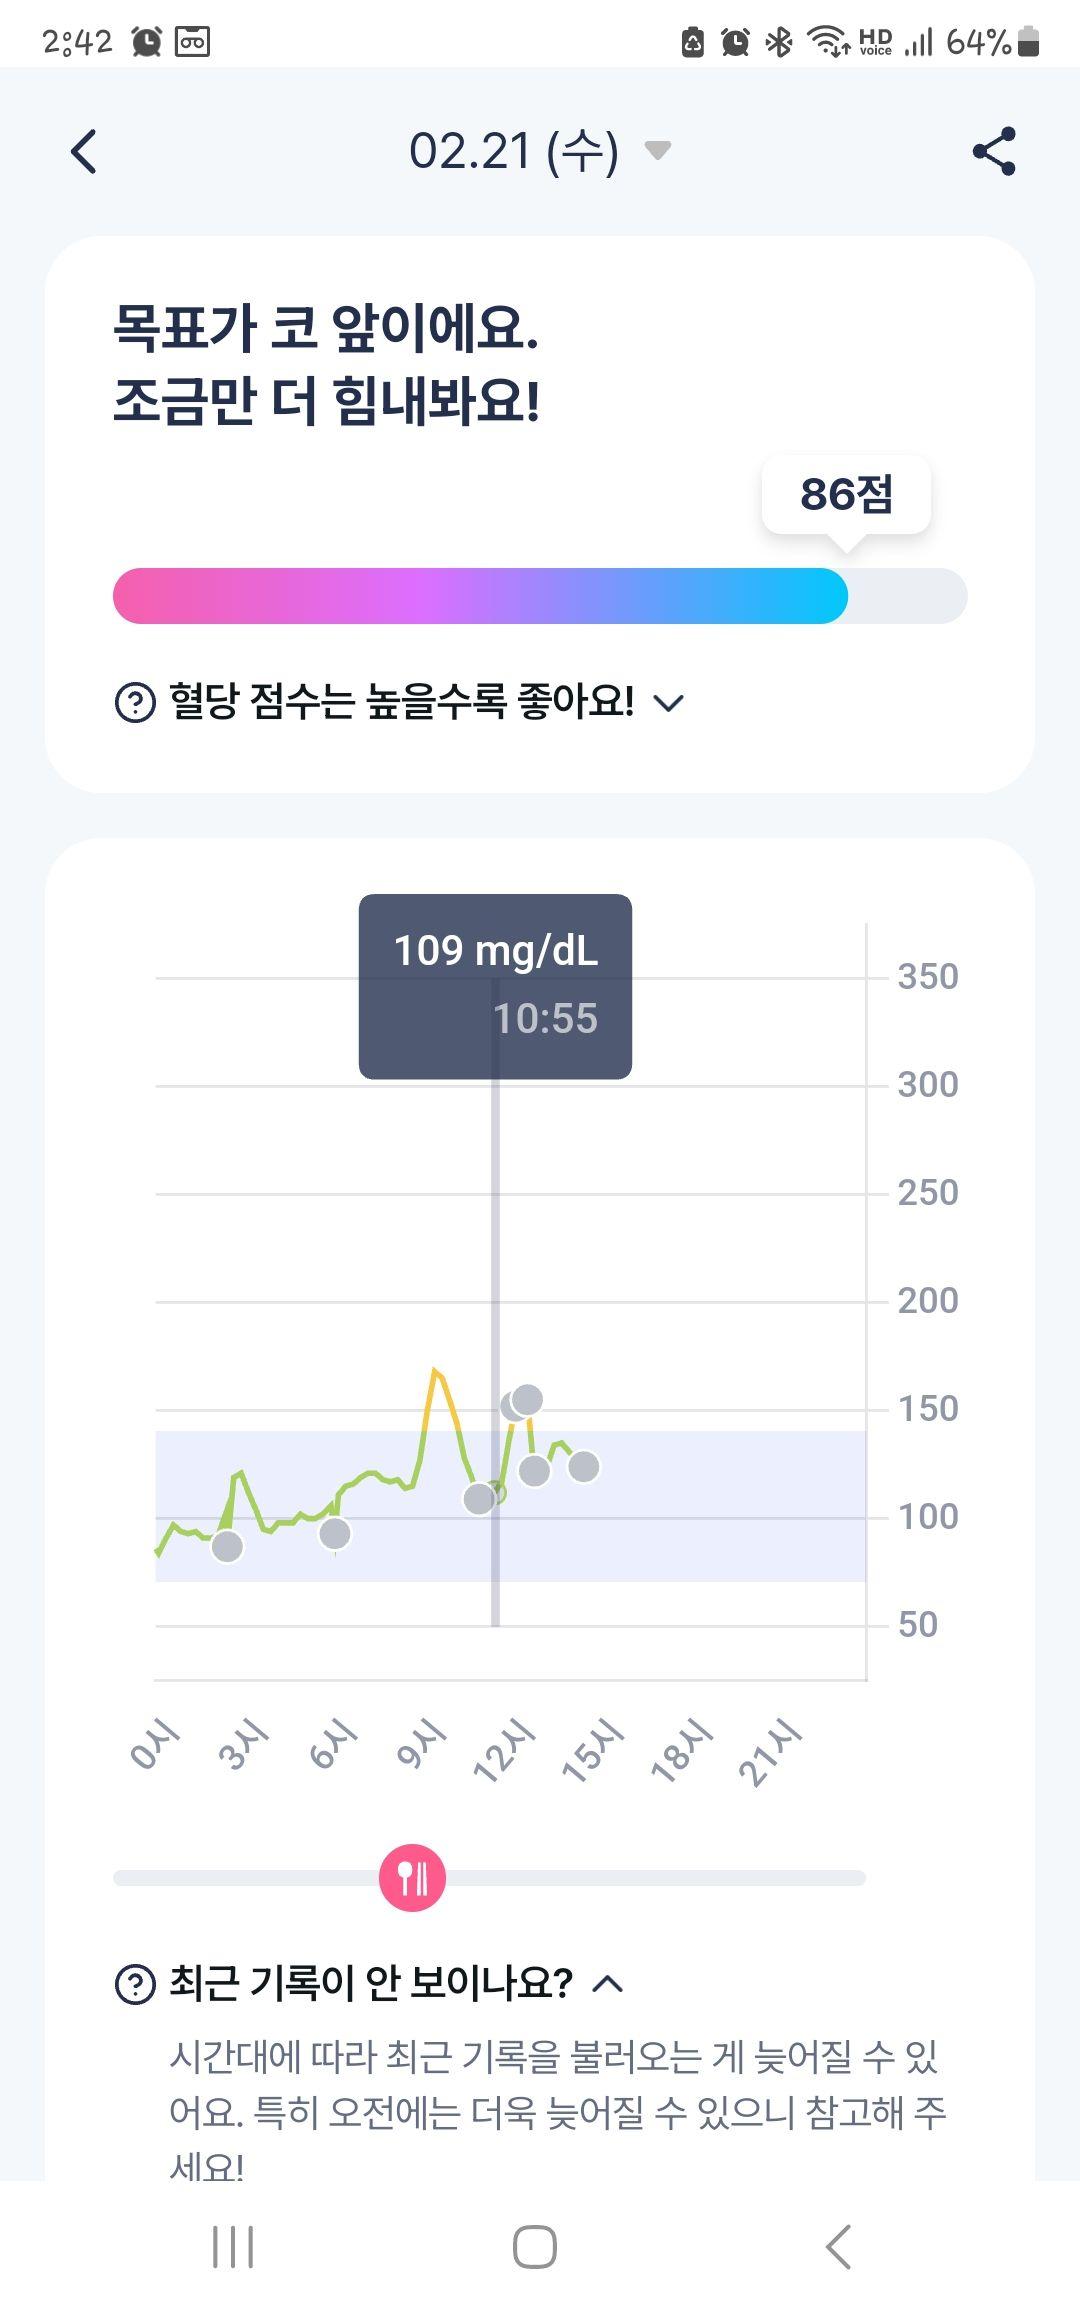The image size is (1080, 2316).
Task: Collapse the 최근 기록이 안 보이나요 chevron
Action: [607, 1984]
